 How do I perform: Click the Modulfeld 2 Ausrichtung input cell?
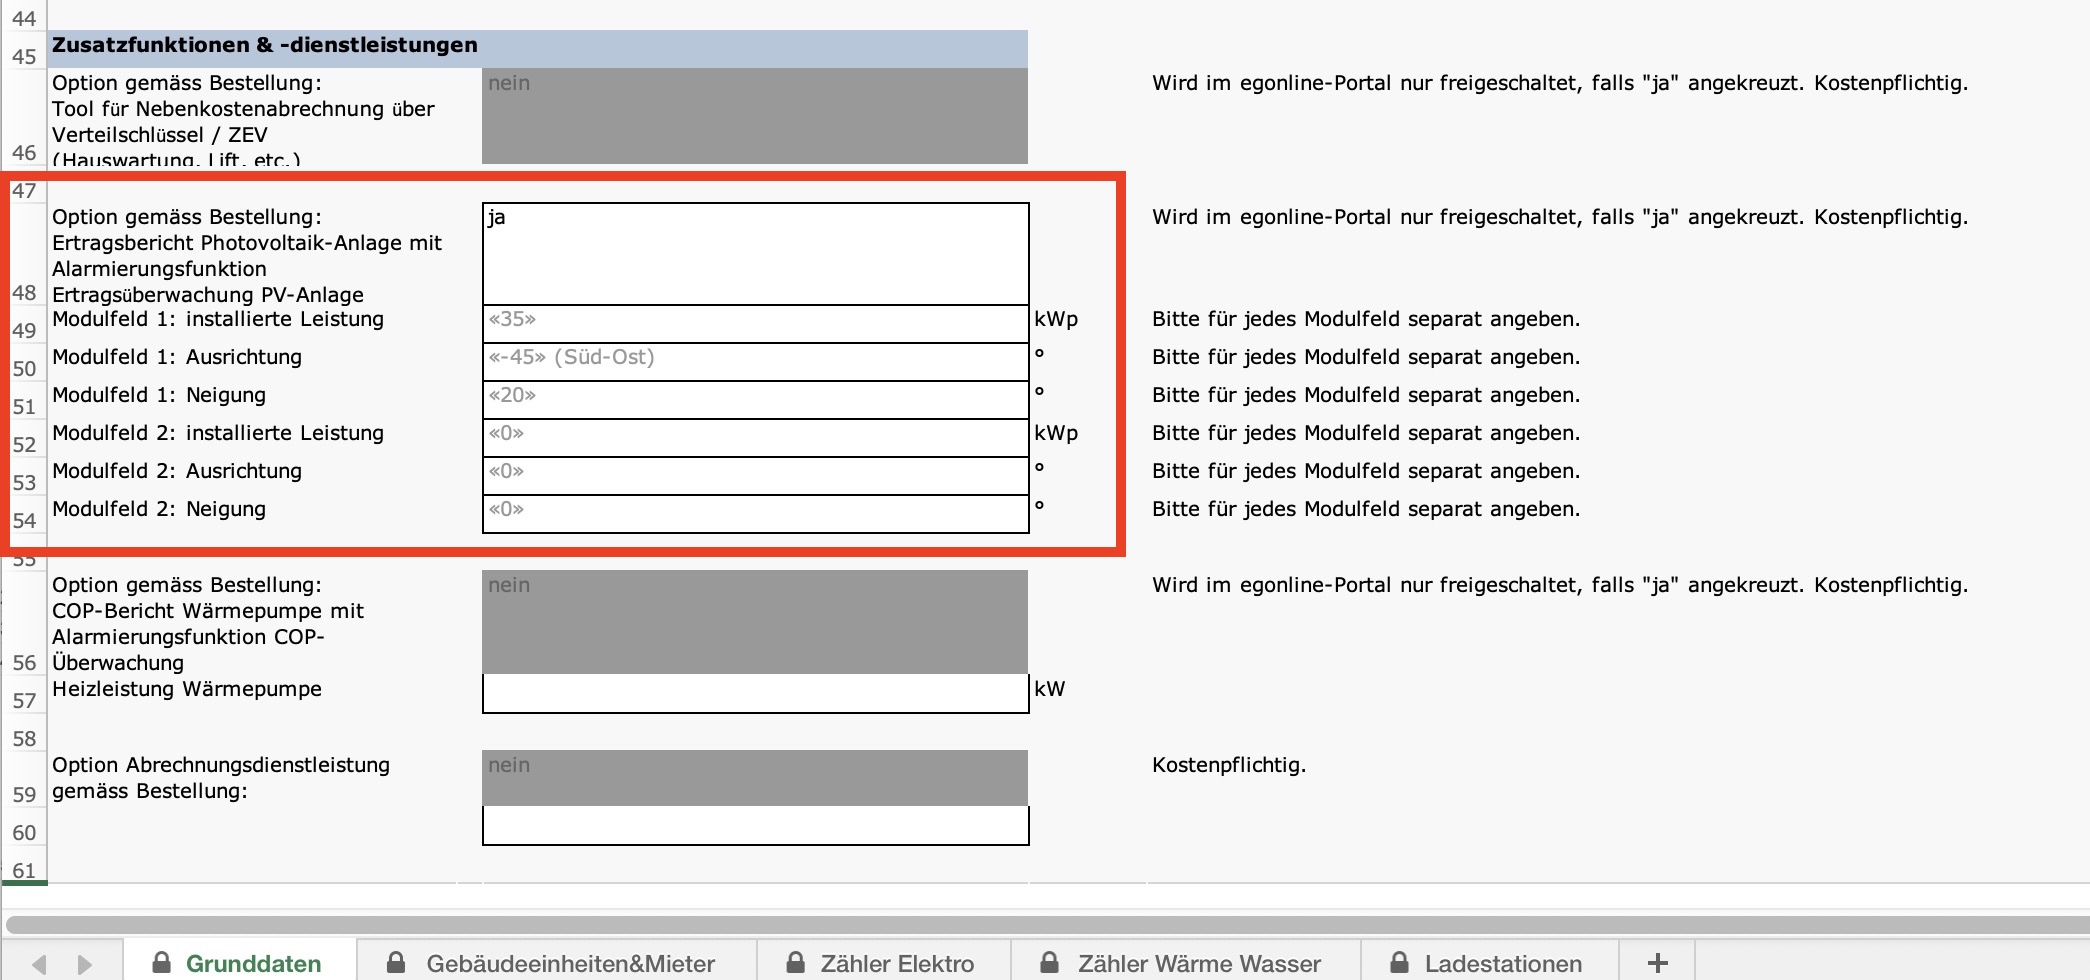755,476
